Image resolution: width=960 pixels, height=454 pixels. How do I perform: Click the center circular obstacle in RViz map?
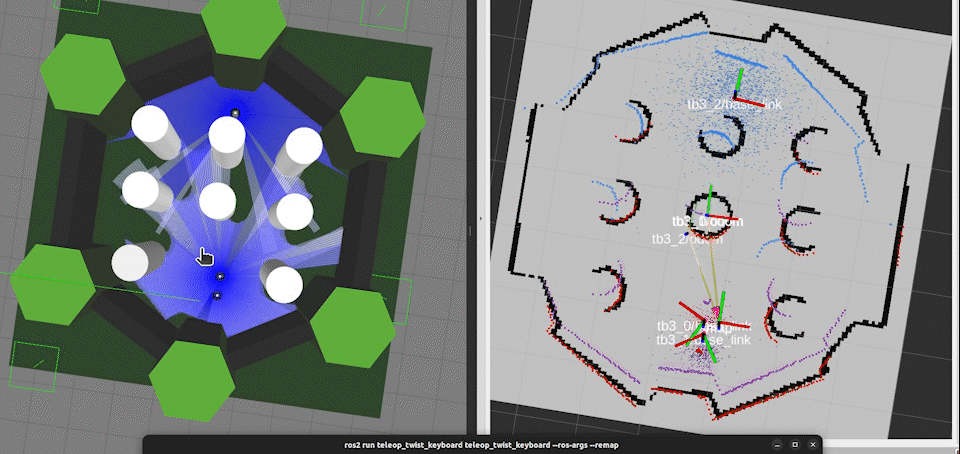pos(709,210)
